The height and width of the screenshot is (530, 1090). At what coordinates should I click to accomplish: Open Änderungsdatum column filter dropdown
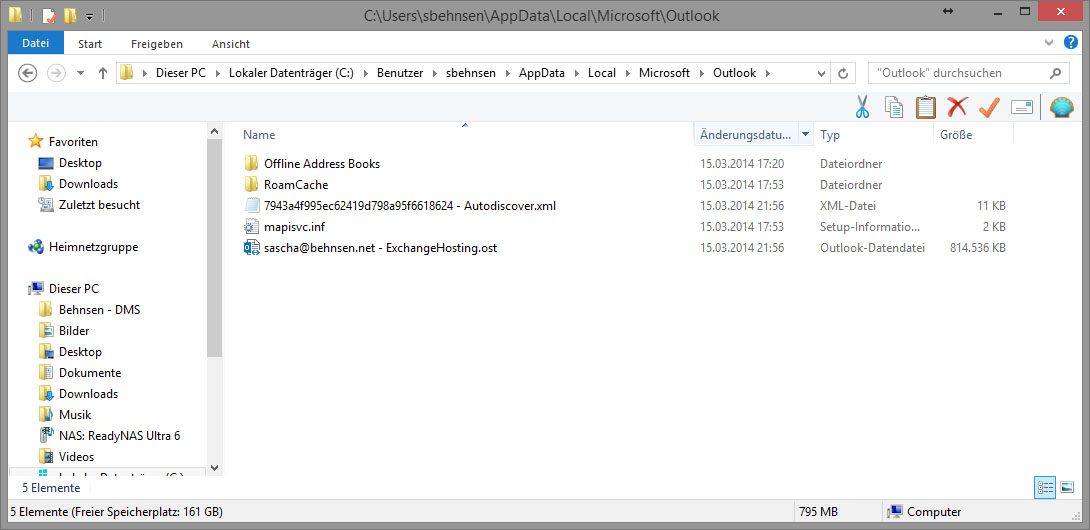pos(805,134)
